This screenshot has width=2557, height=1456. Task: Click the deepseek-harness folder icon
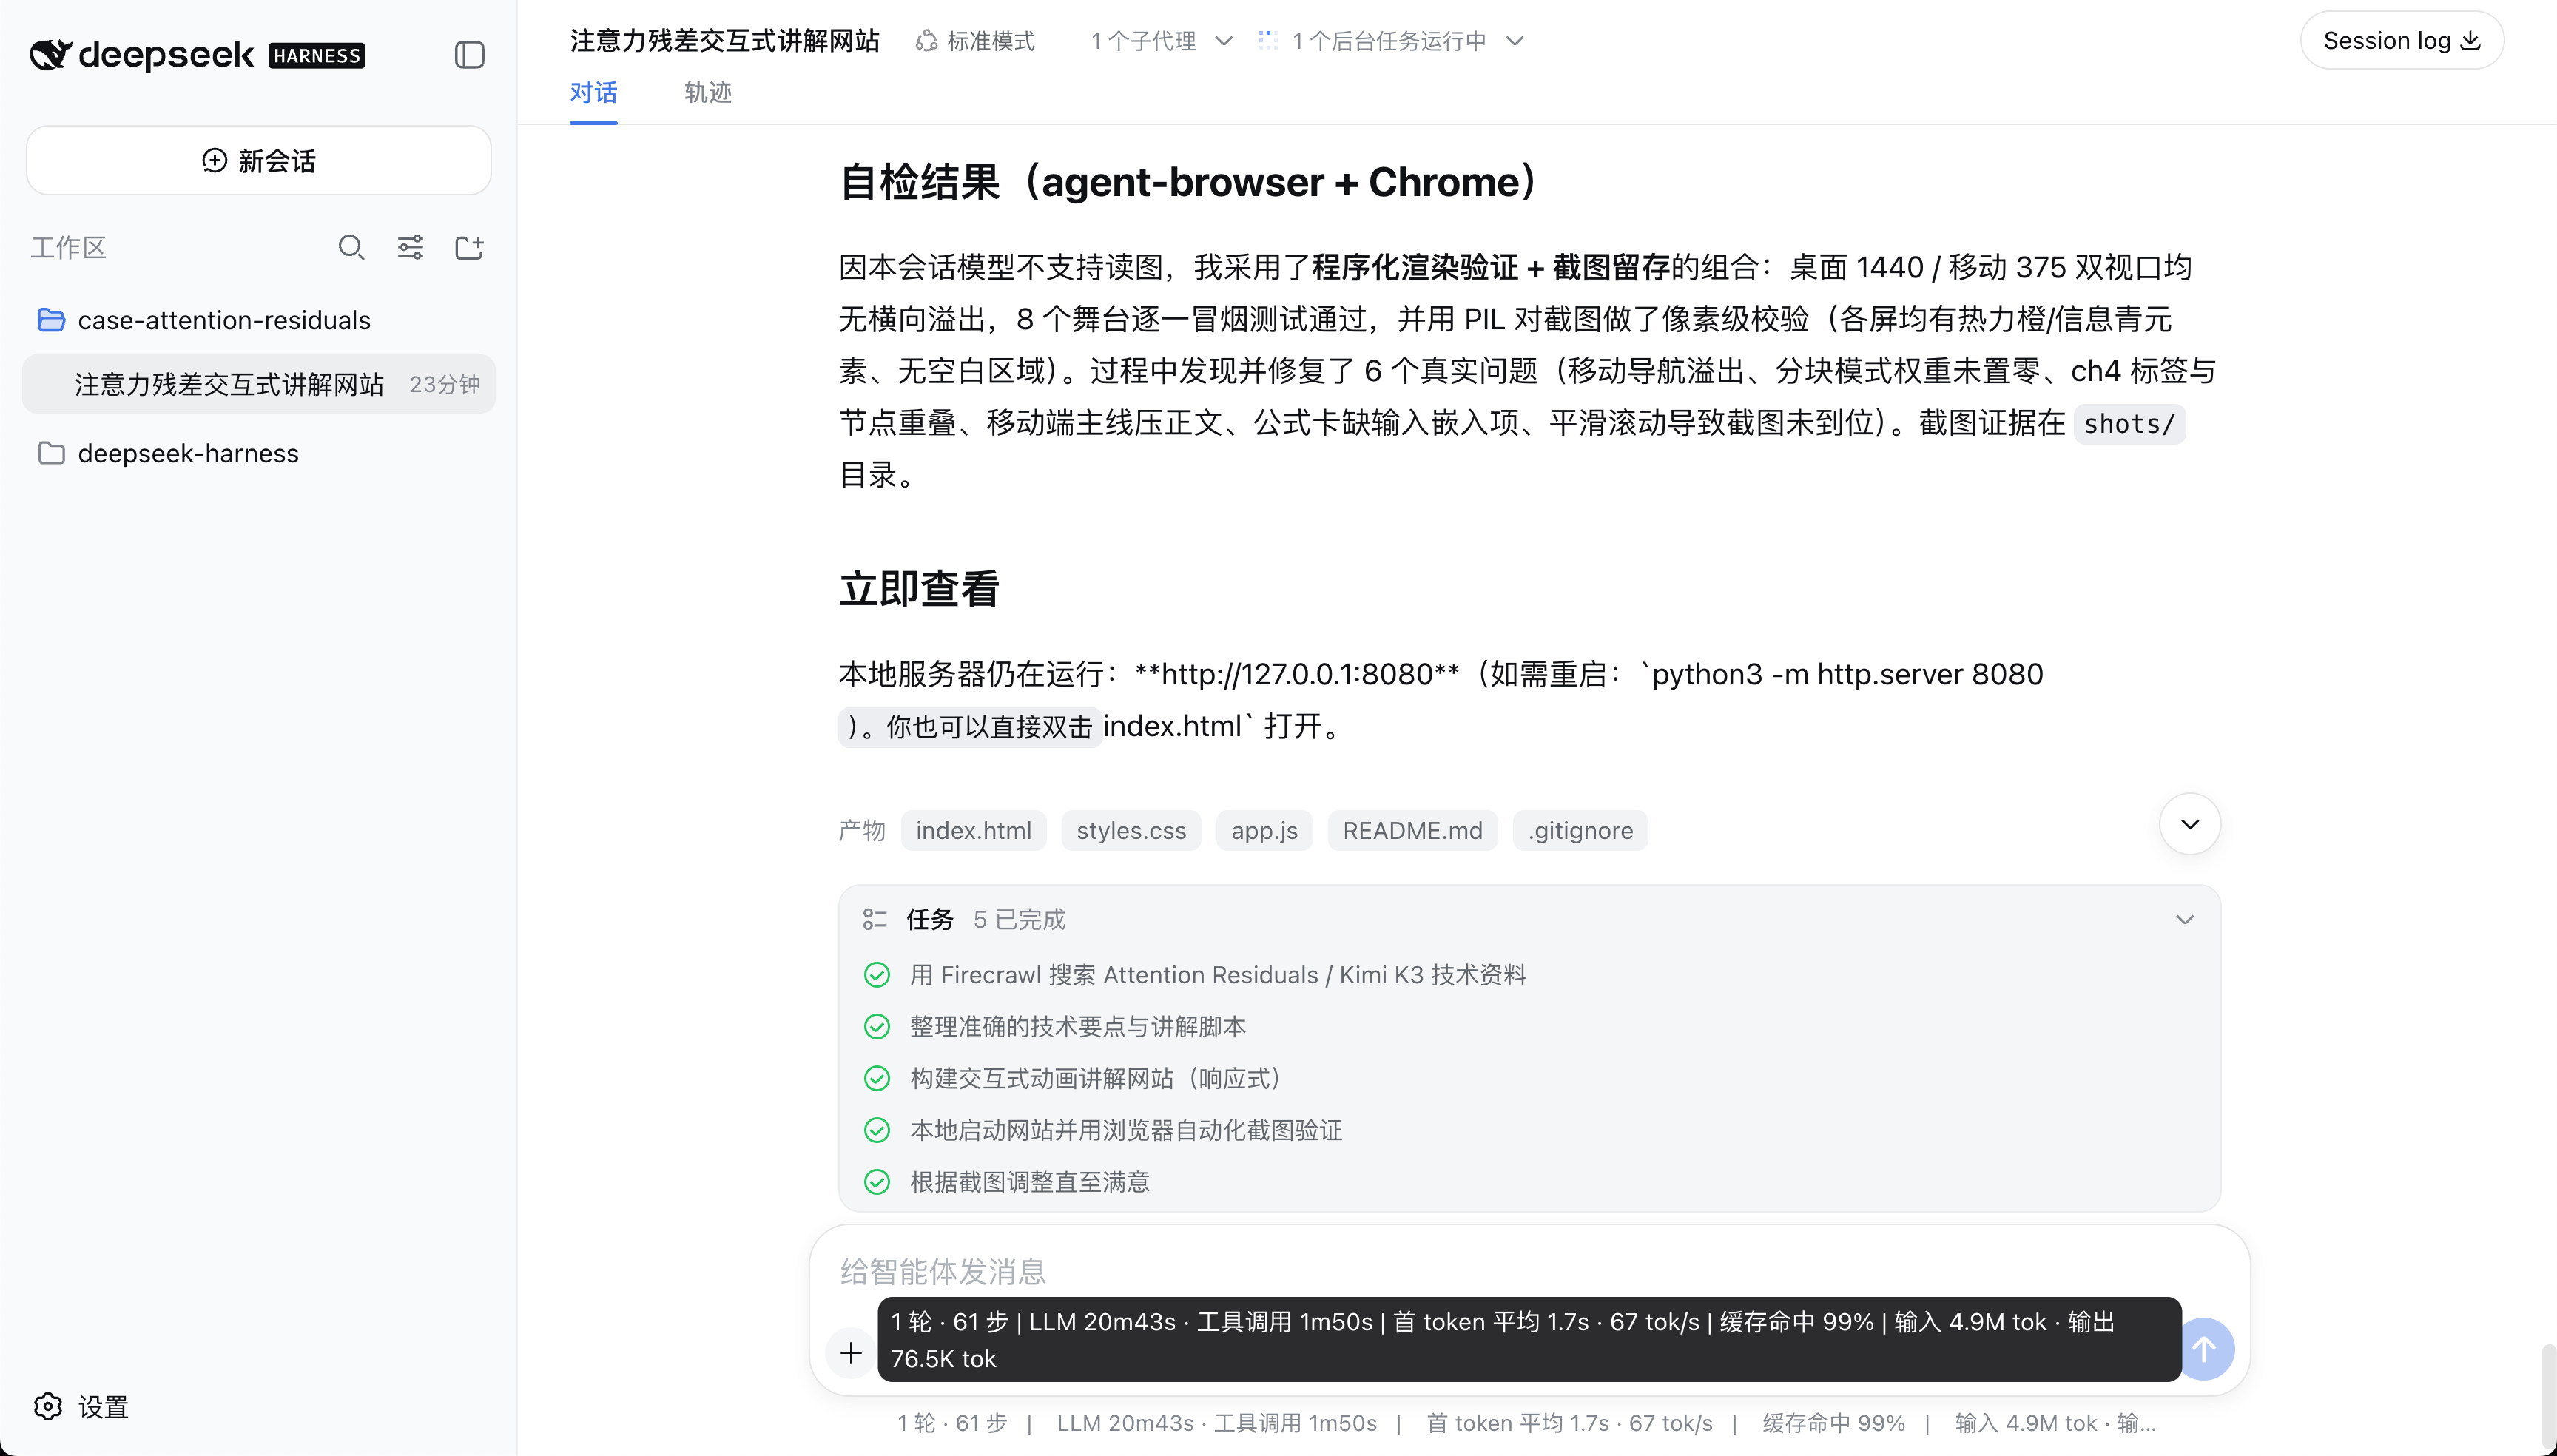coord(51,453)
